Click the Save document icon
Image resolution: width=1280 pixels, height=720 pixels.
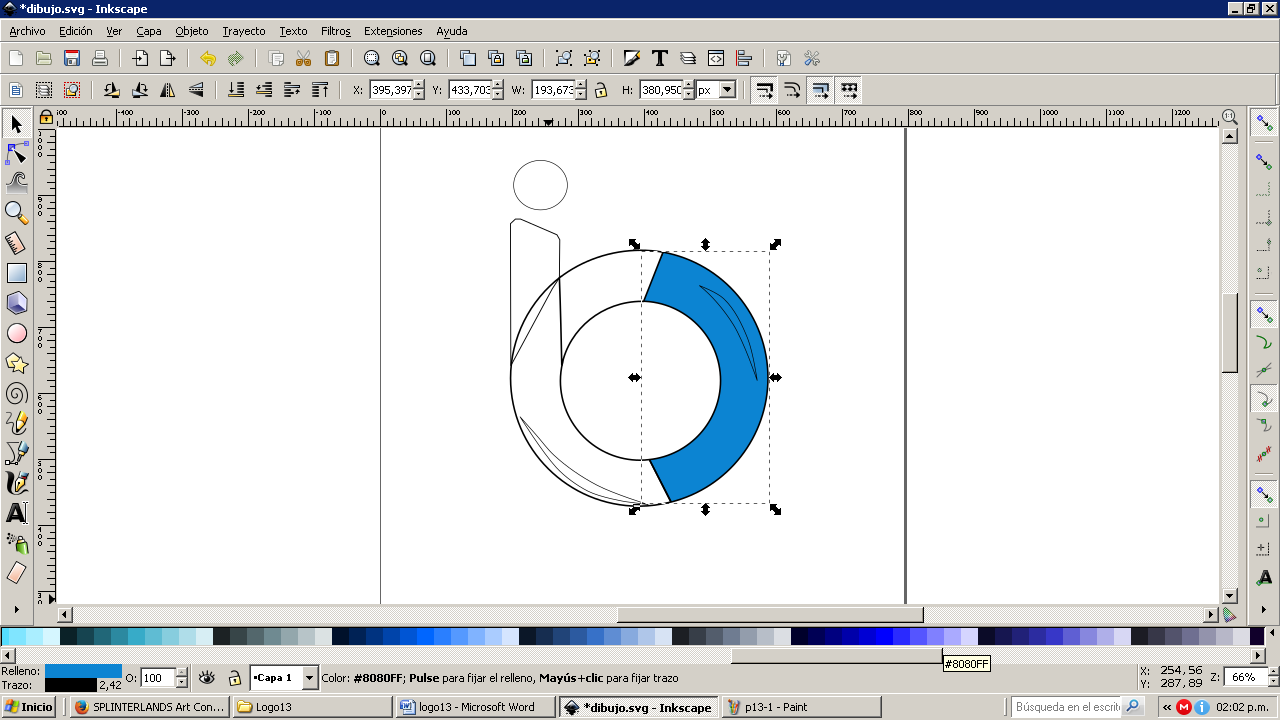[x=72, y=58]
